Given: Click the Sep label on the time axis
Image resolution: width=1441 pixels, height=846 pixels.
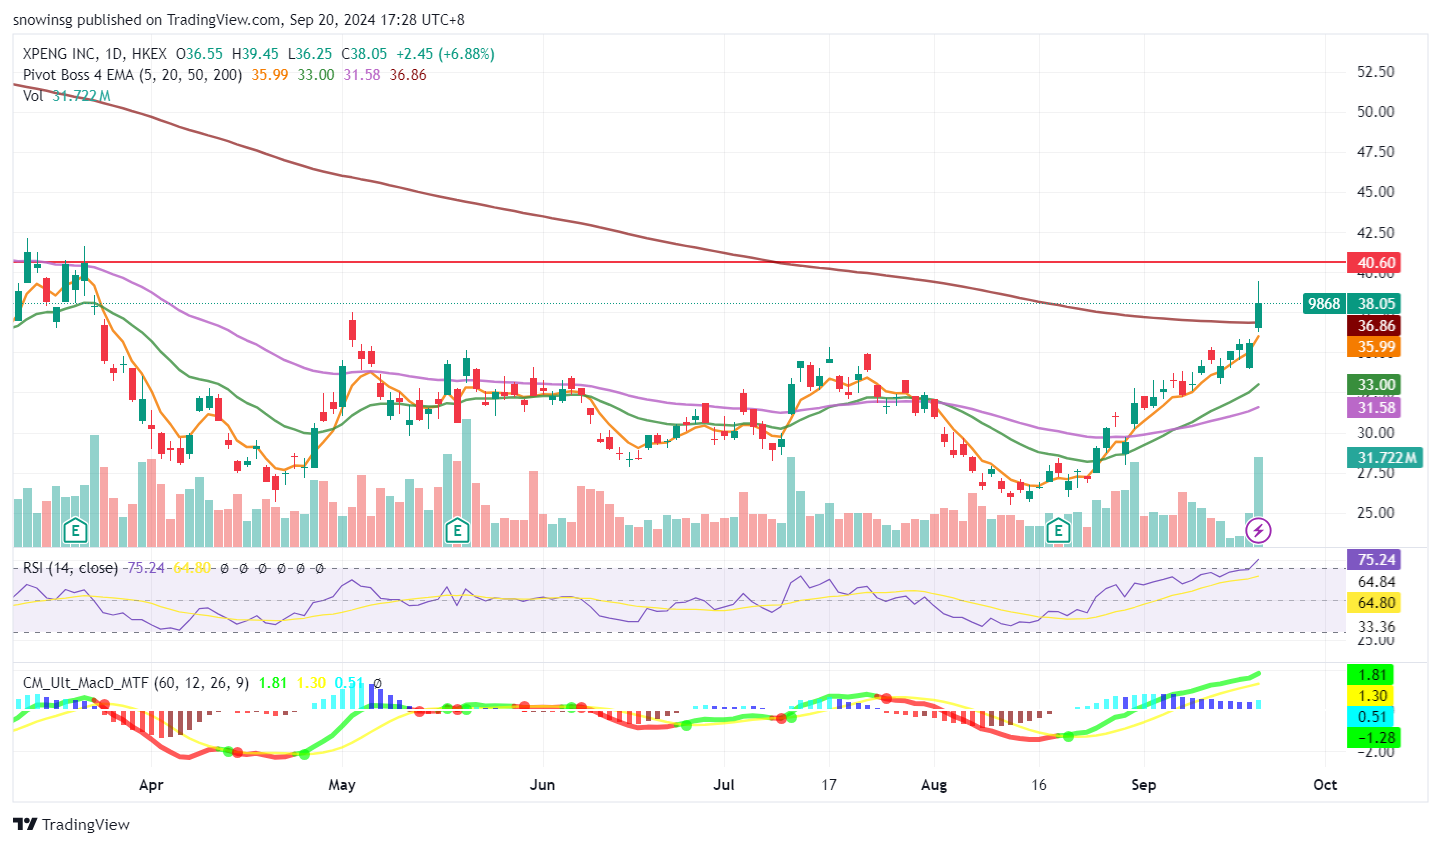Looking at the screenshot, I should point(1144,785).
